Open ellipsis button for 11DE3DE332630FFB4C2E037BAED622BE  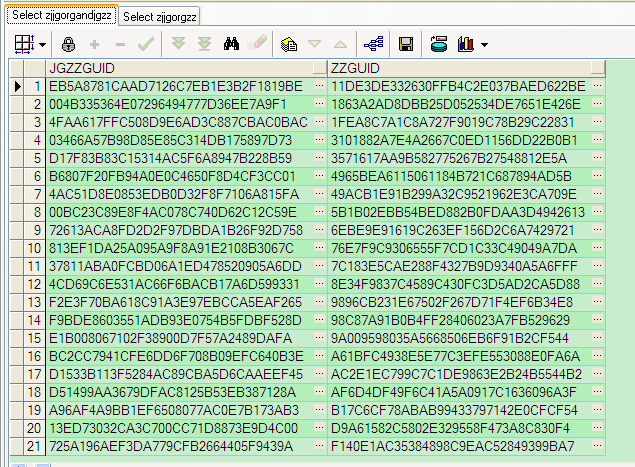[x=597, y=86]
